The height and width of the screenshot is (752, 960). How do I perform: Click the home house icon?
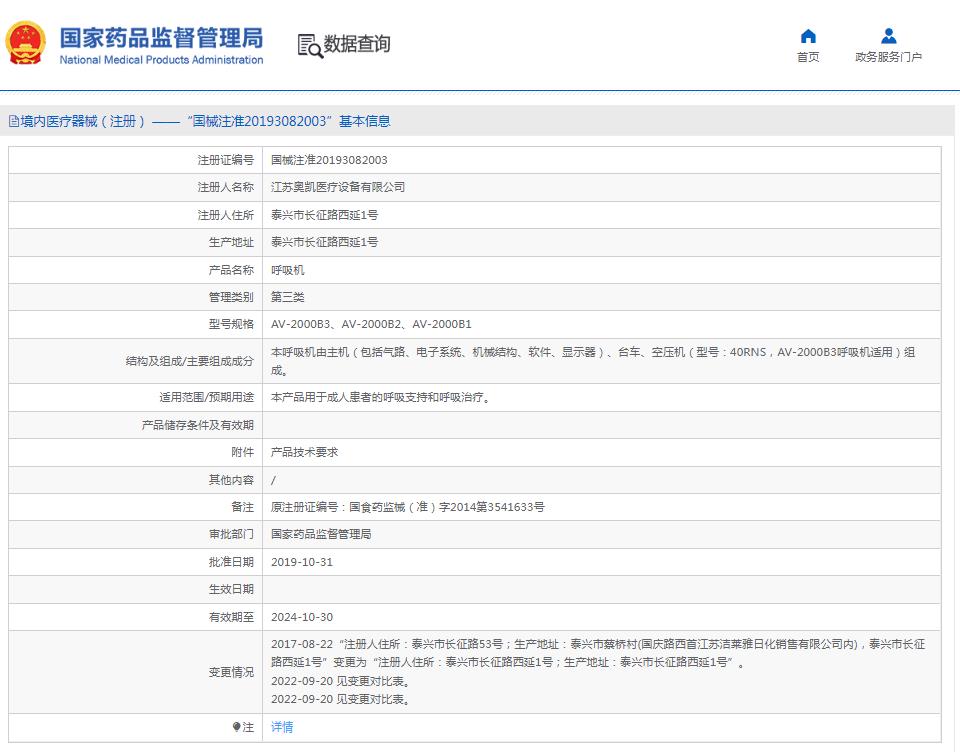pos(808,37)
